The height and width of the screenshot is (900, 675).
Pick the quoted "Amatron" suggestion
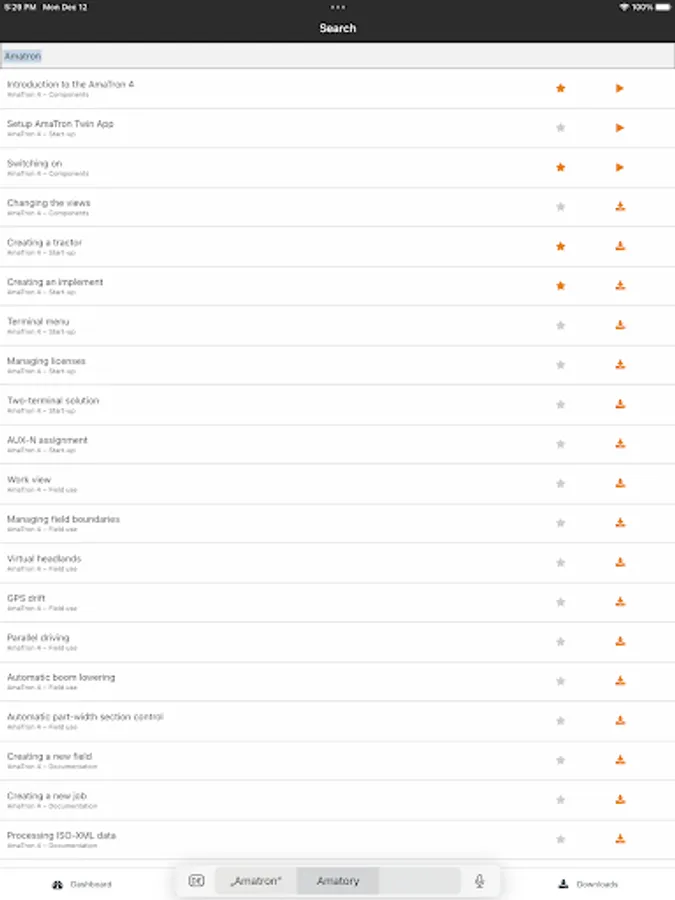click(256, 881)
